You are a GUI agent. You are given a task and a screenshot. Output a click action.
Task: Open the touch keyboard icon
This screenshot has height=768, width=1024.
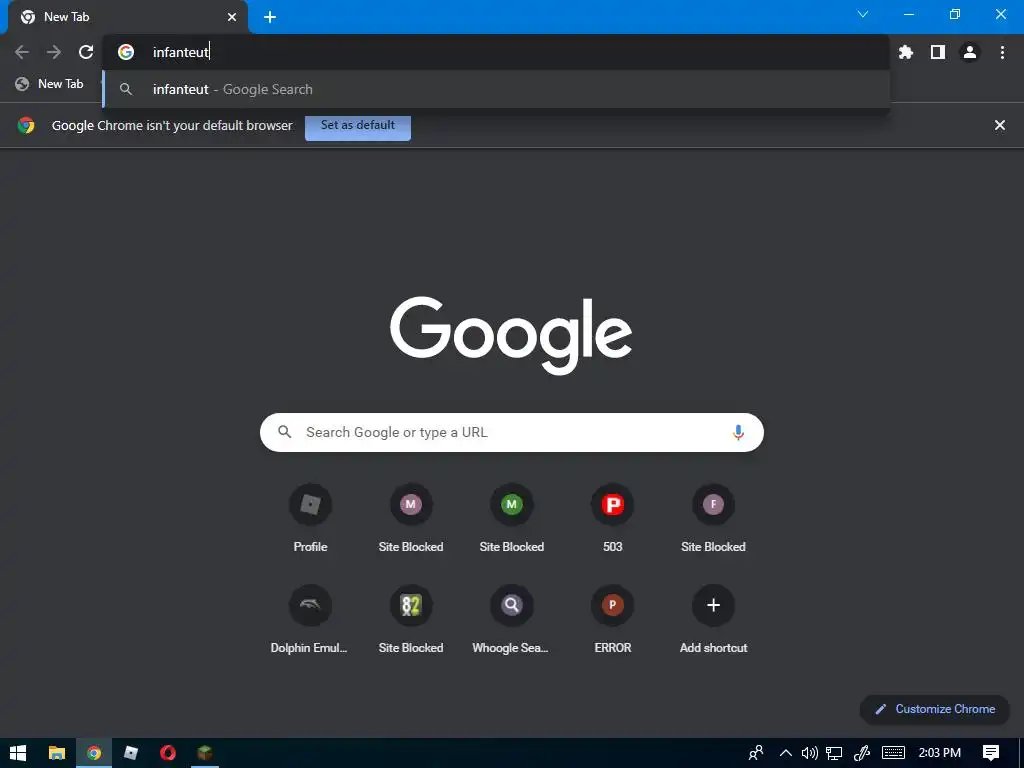tap(893, 753)
